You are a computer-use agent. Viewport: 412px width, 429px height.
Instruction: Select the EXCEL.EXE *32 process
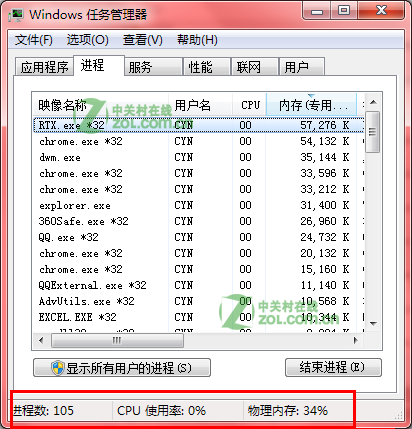199,317
